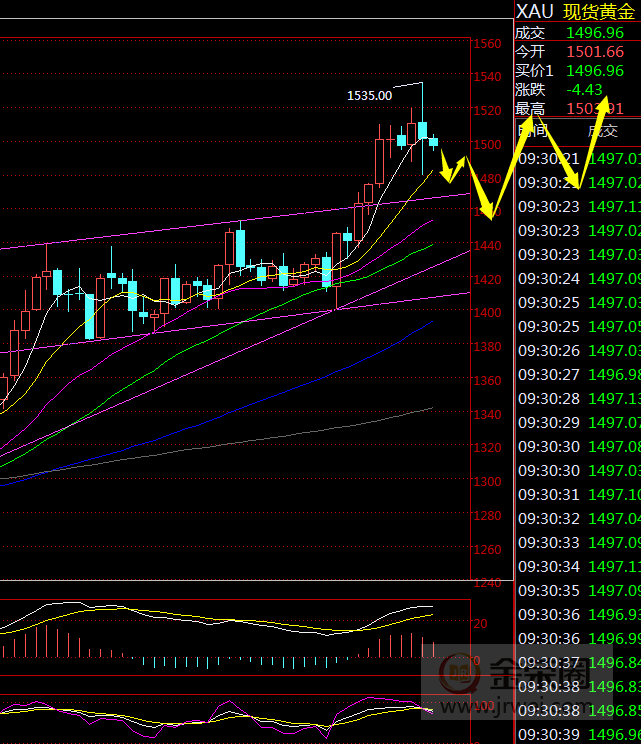
Task: Click the 1540 price axis label
Action: pyautogui.click(x=487, y=77)
